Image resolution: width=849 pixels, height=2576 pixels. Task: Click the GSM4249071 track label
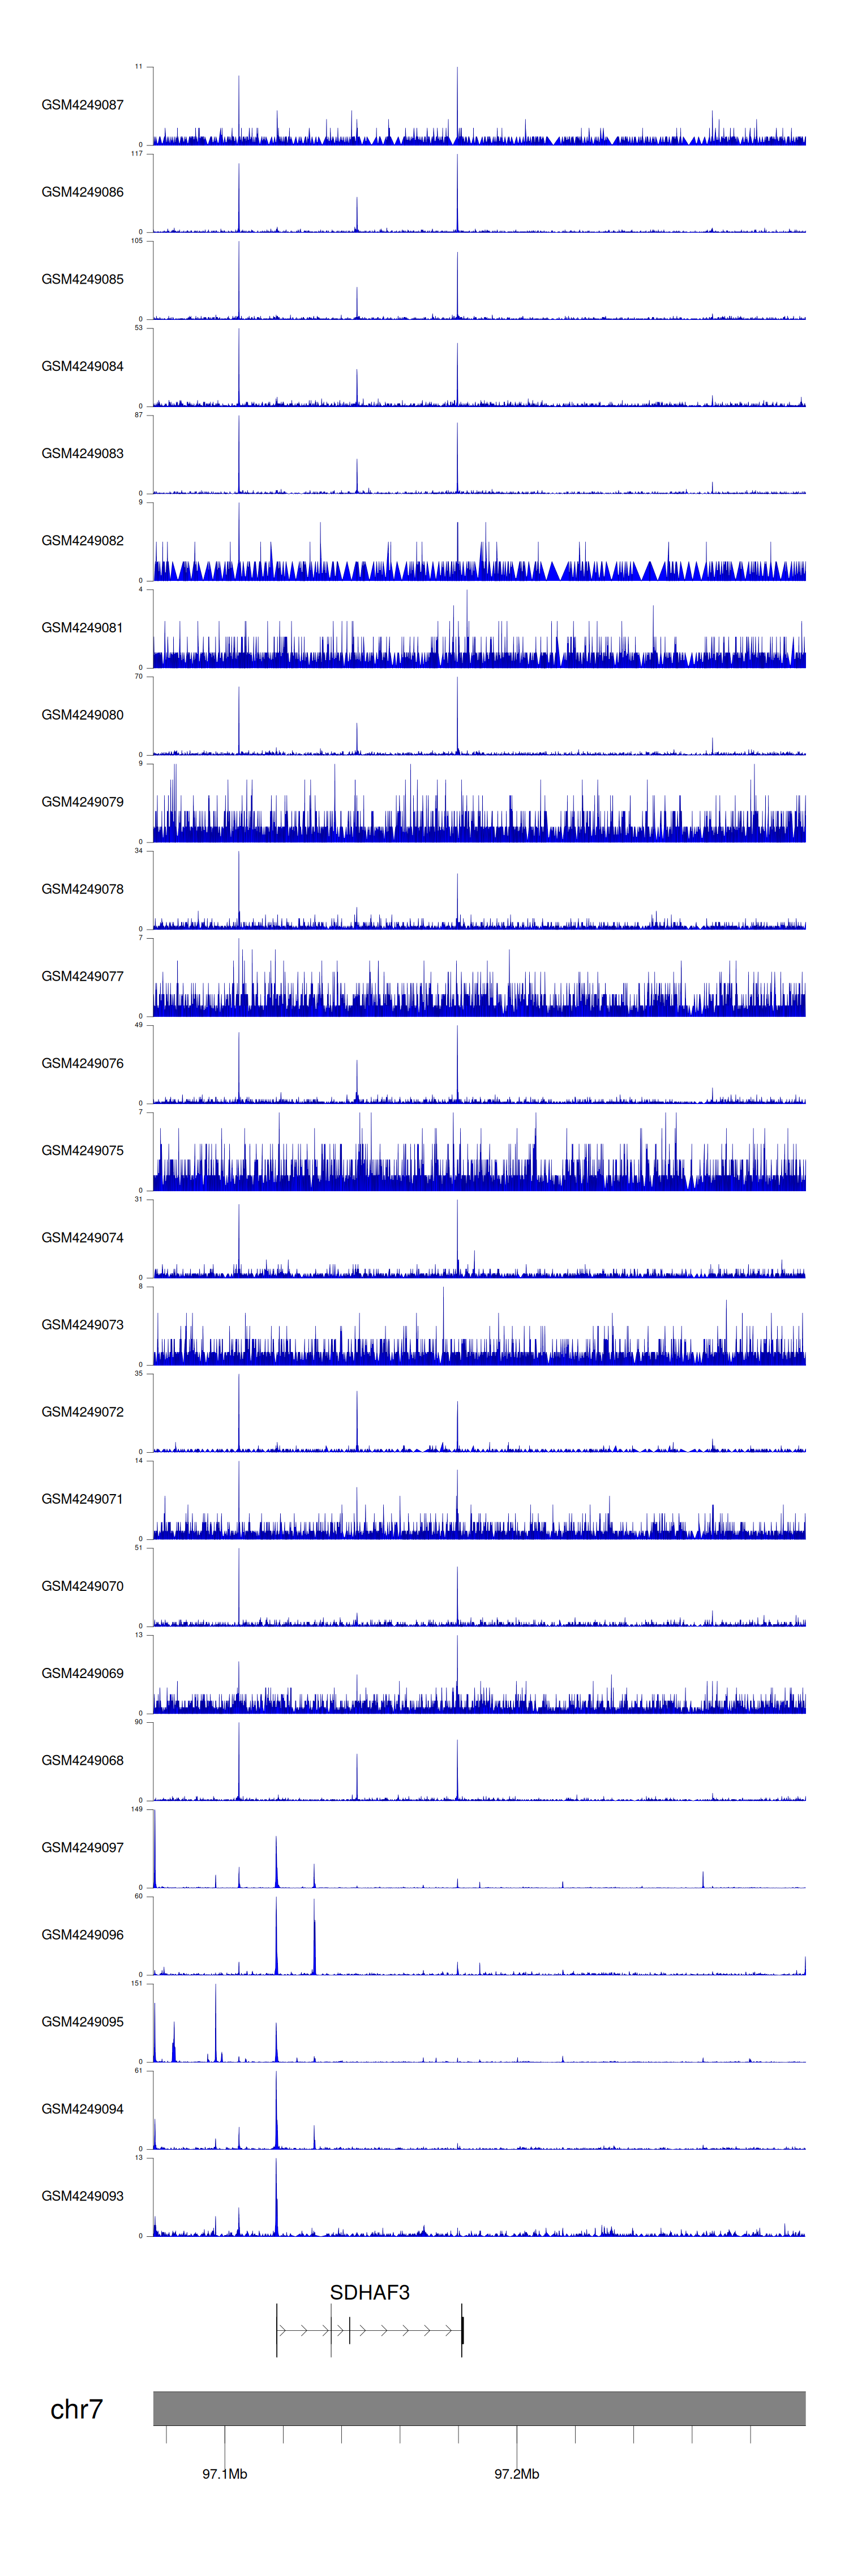(x=82, y=1498)
